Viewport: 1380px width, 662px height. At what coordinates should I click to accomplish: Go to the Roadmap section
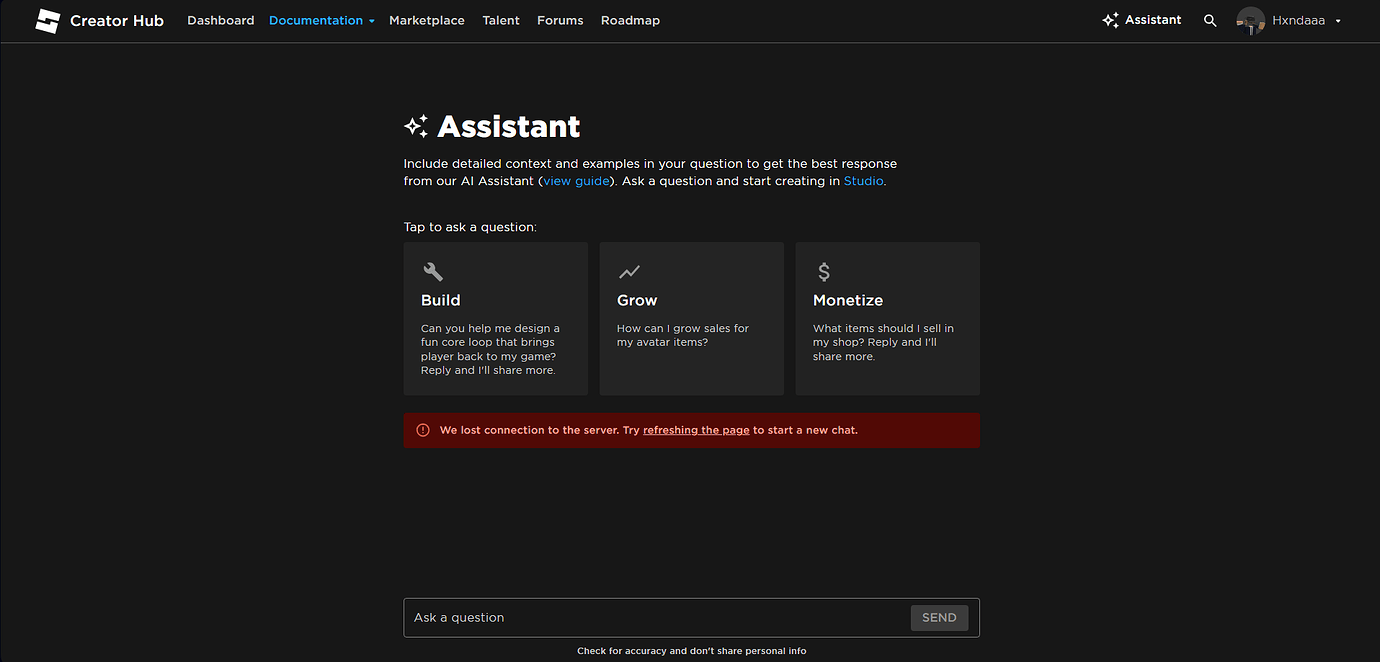(x=630, y=20)
